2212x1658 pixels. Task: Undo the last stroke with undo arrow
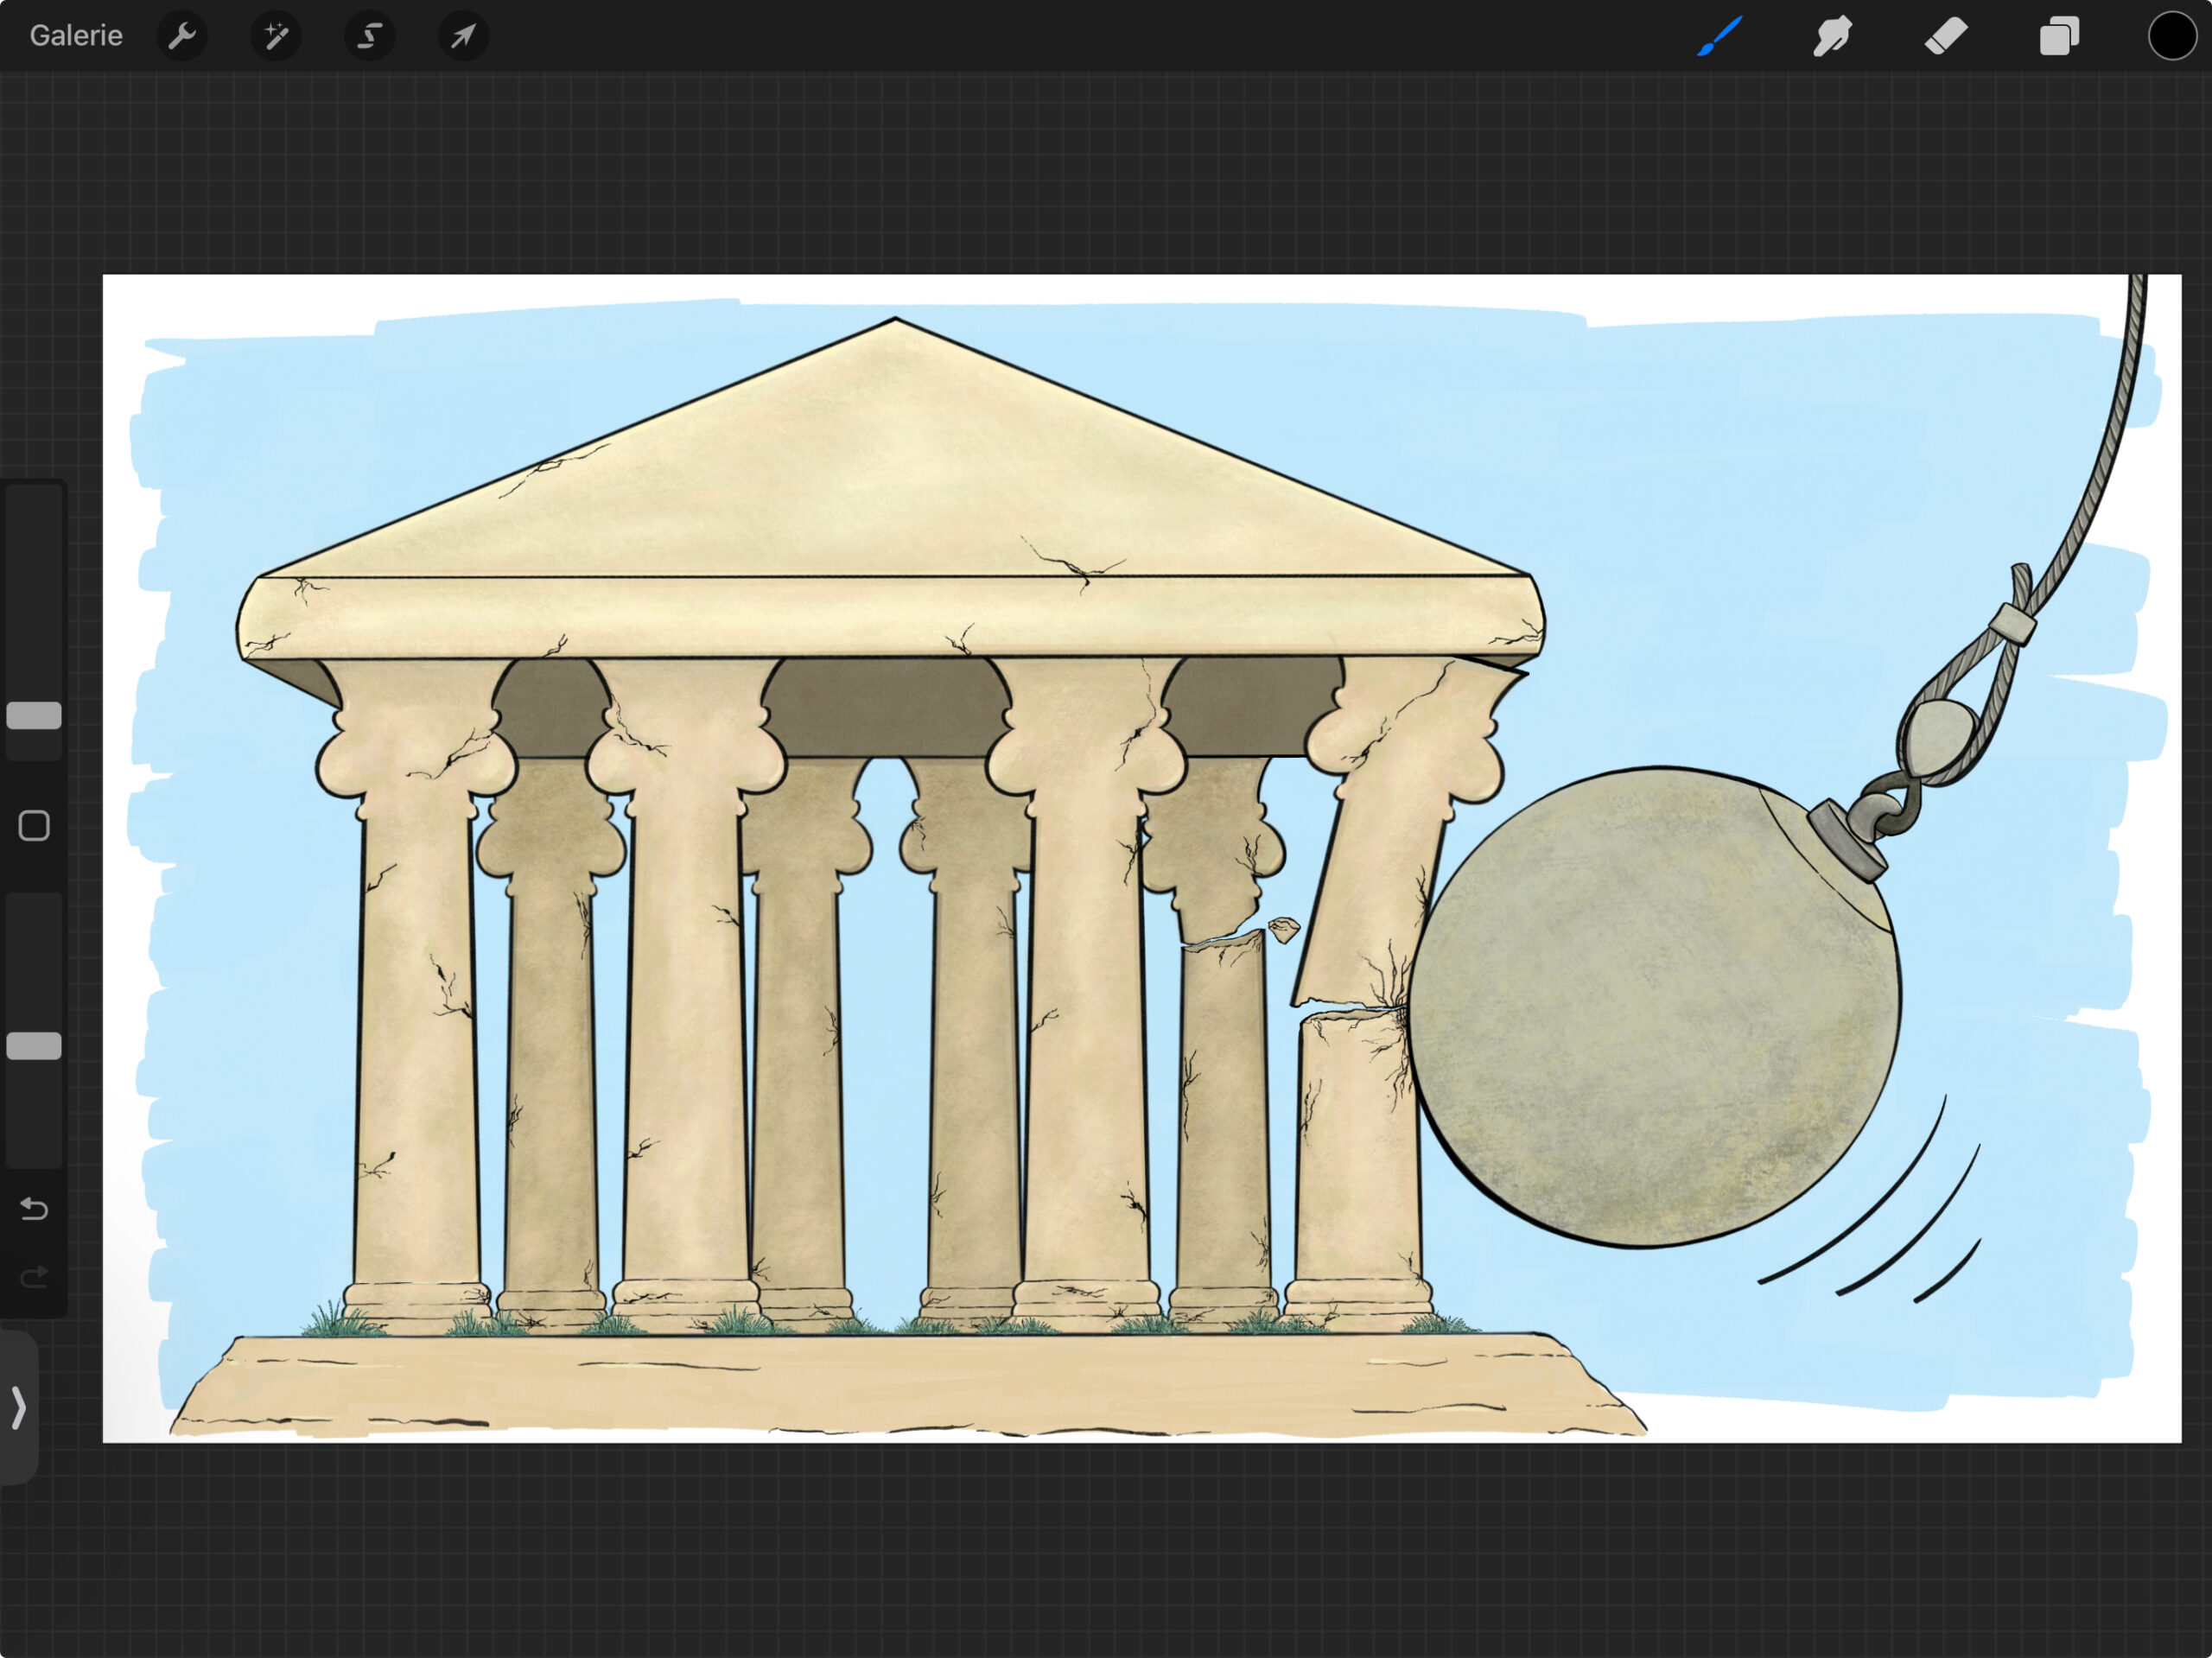coord(34,1209)
